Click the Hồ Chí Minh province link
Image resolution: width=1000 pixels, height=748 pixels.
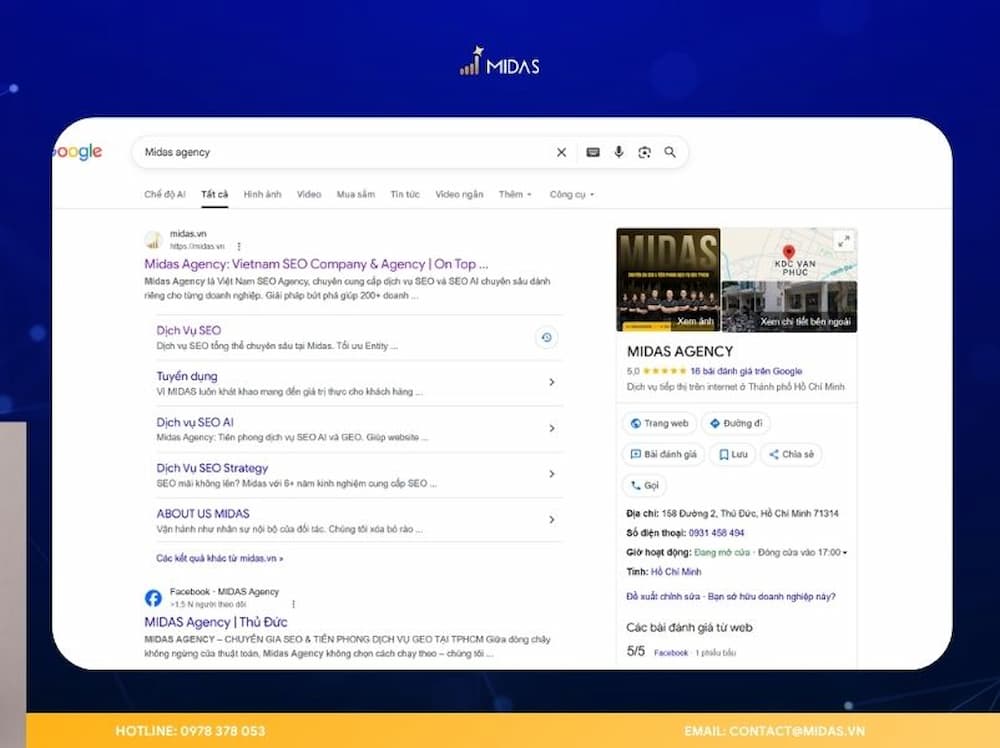tap(676, 572)
